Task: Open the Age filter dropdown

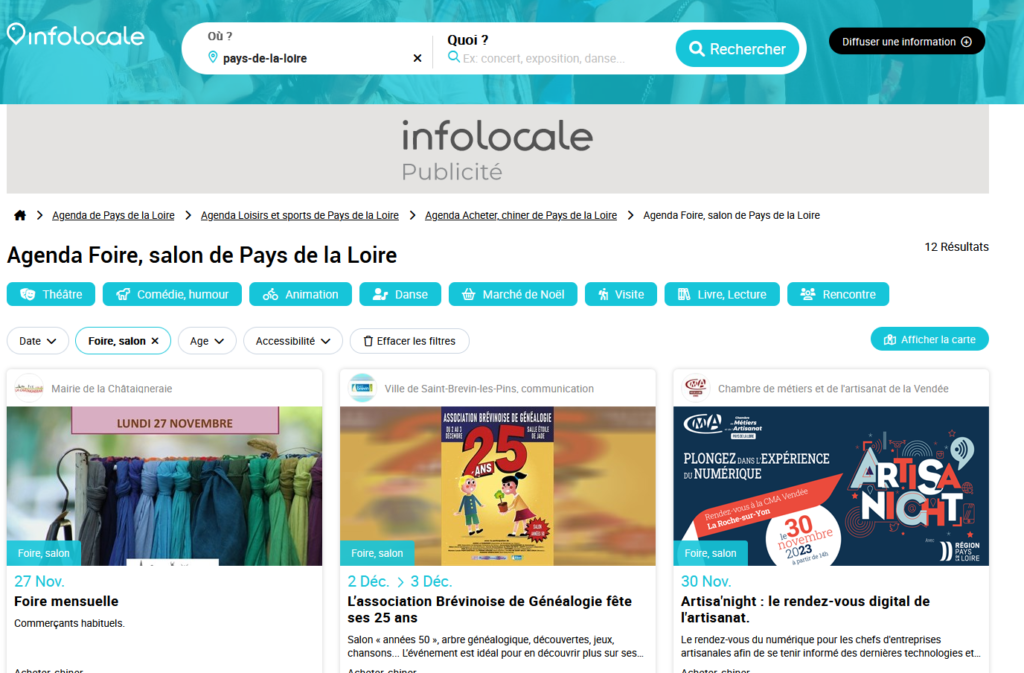Action: pyautogui.click(x=207, y=341)
